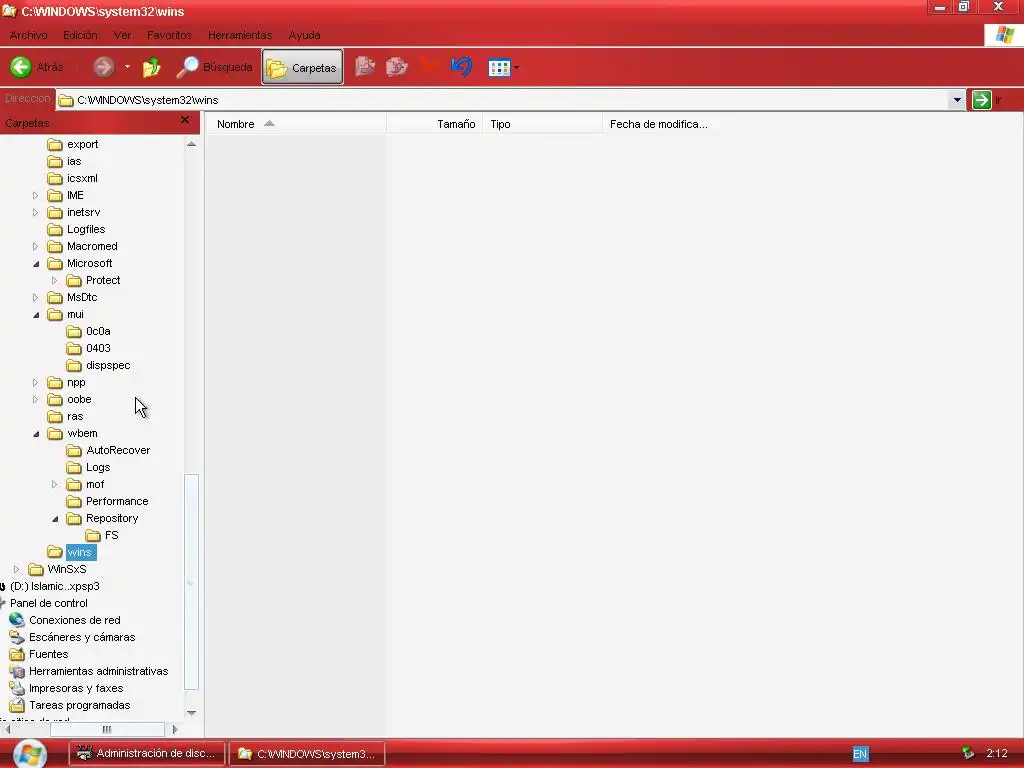Select the AutoRecover folder icon
Image resolution: width=1024 pixels, height=768 pixels.
tap(74, 450)
